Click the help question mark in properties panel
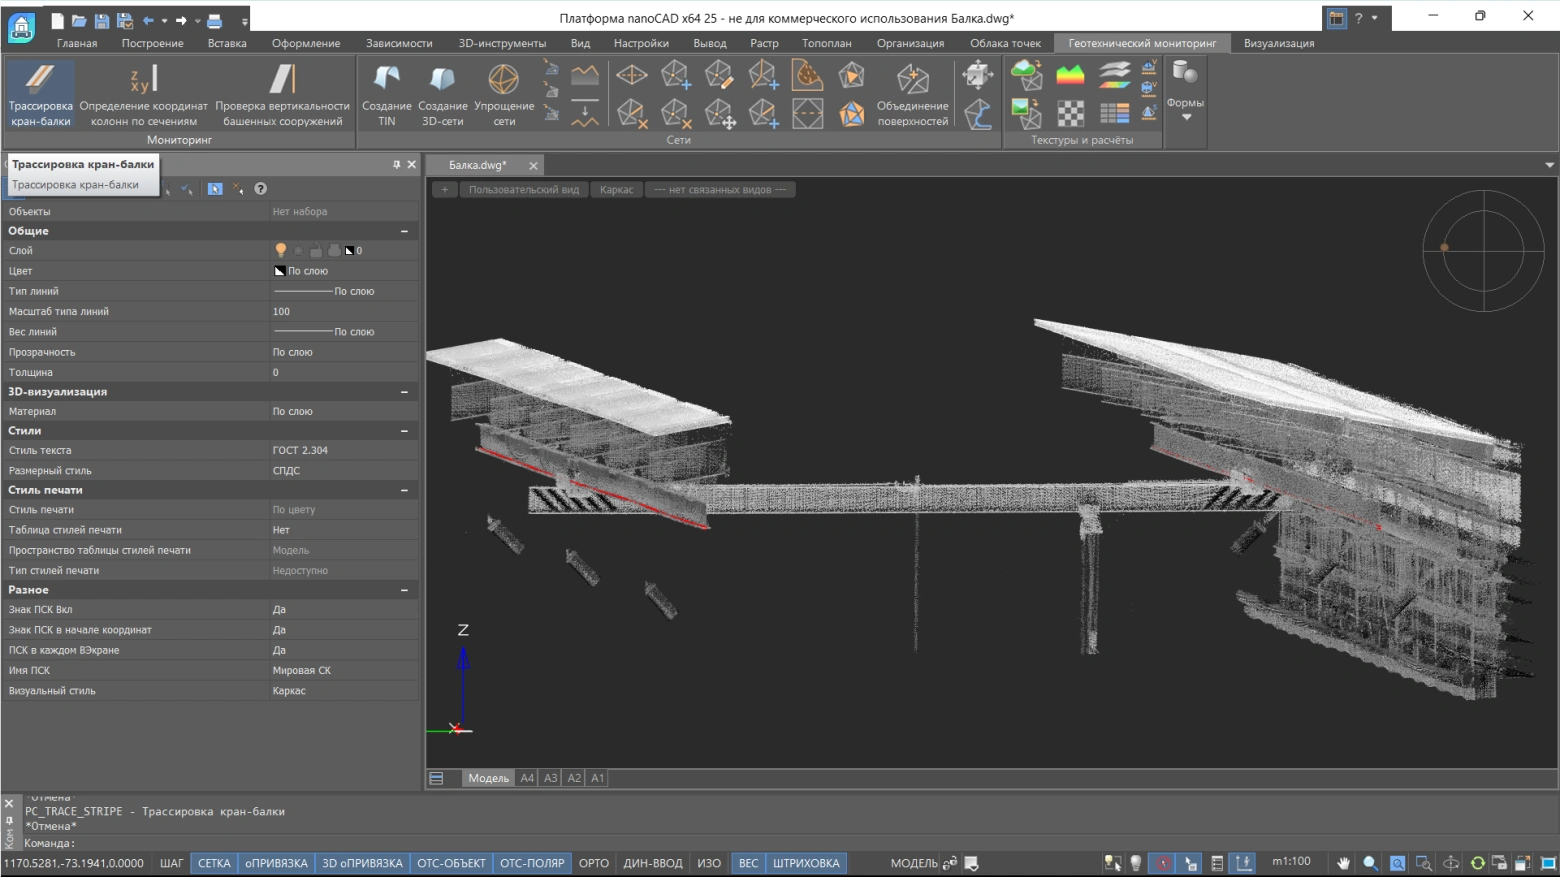The height and width of the screenshot is (877, 1560). tap(260, 189)
